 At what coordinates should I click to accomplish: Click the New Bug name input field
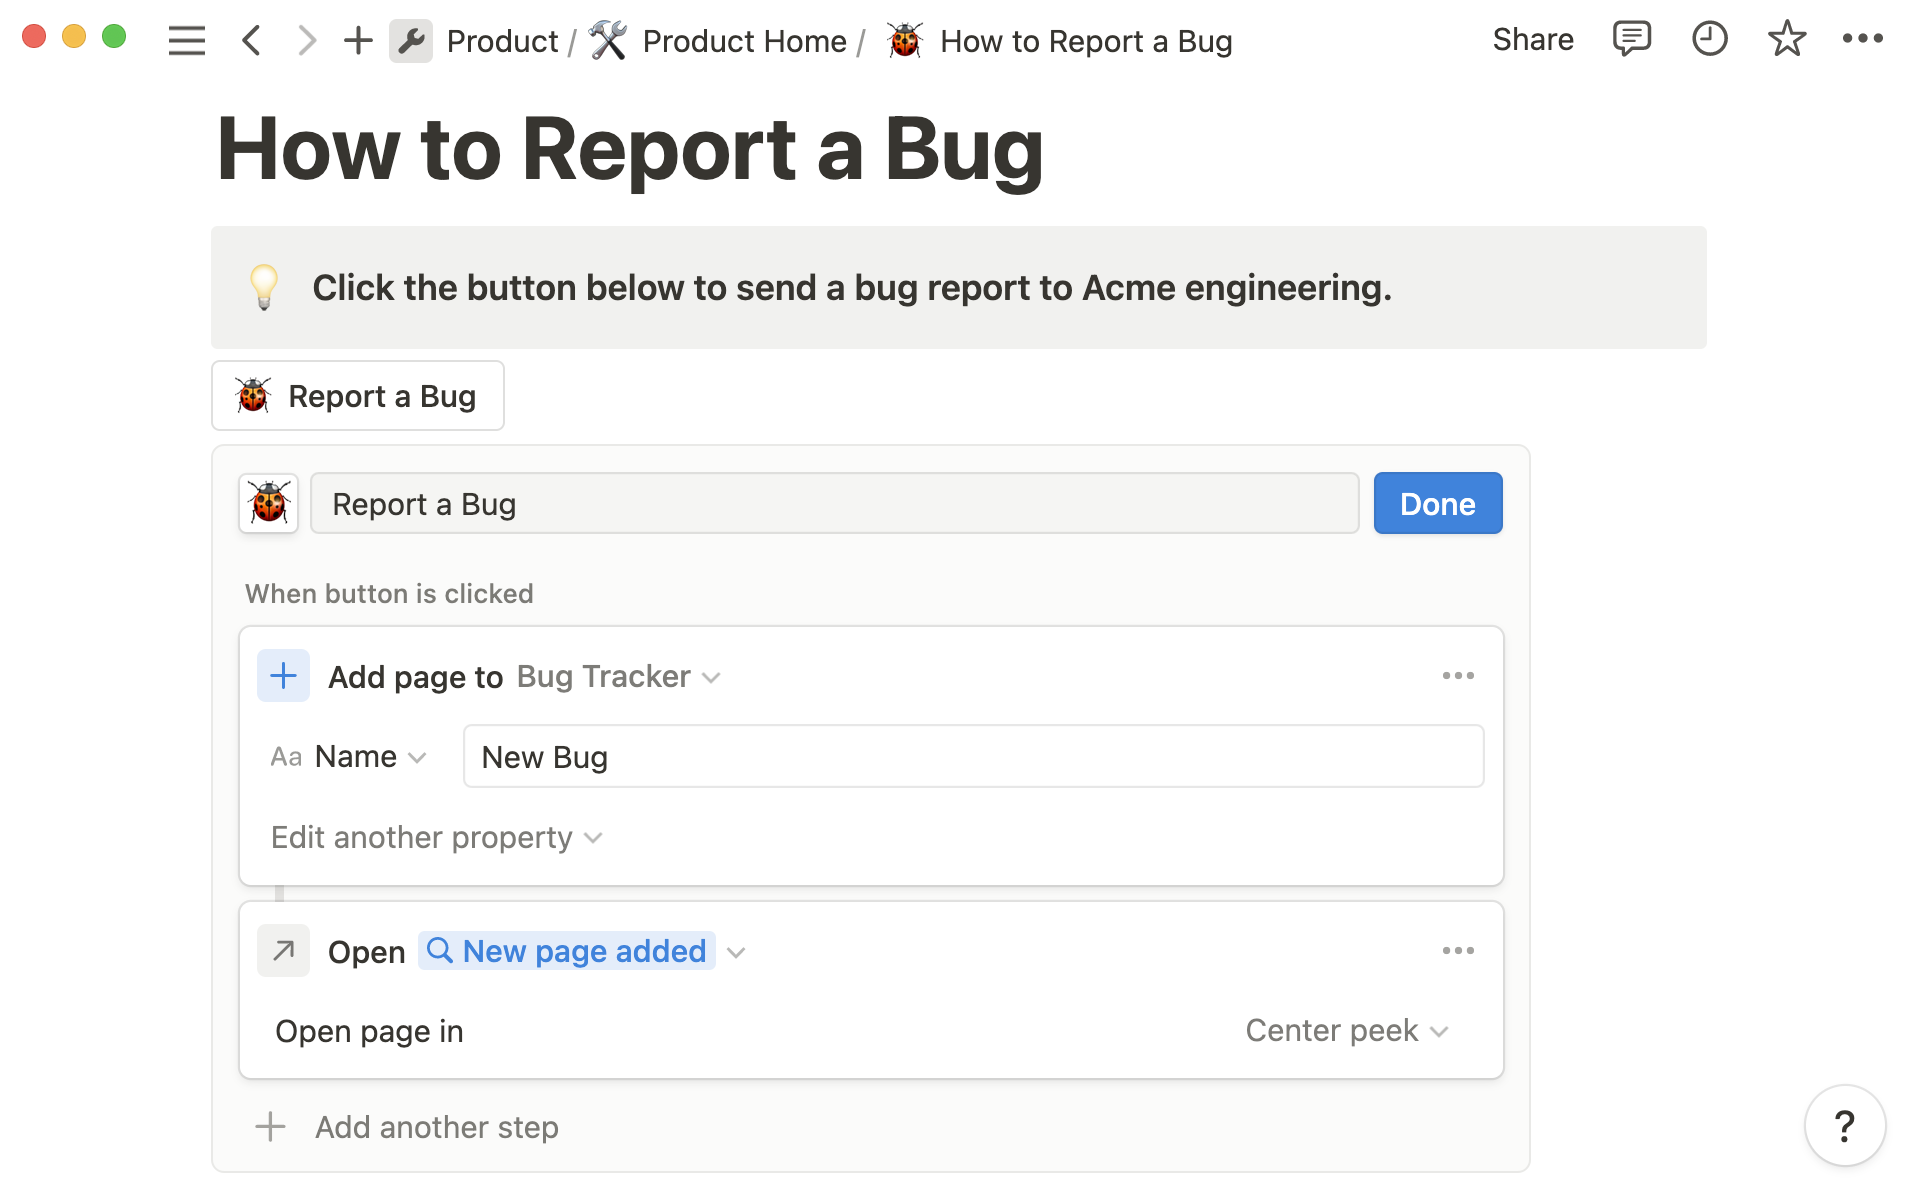tap(972, 756)
